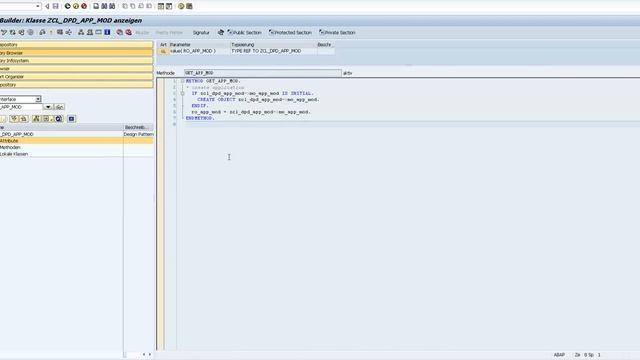
Task: Click the object name field ending _APP_MOD
Action: tap(21, 107)
